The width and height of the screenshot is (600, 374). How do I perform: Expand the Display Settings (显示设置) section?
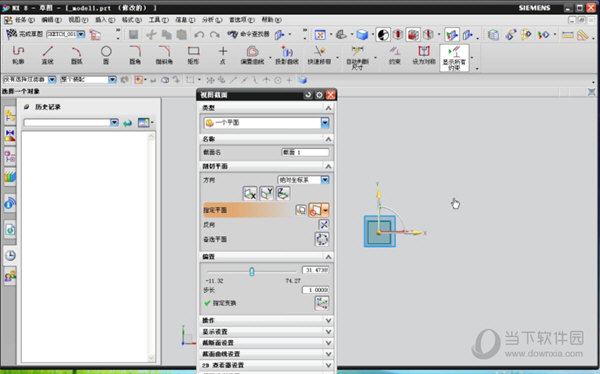(328, 332)
